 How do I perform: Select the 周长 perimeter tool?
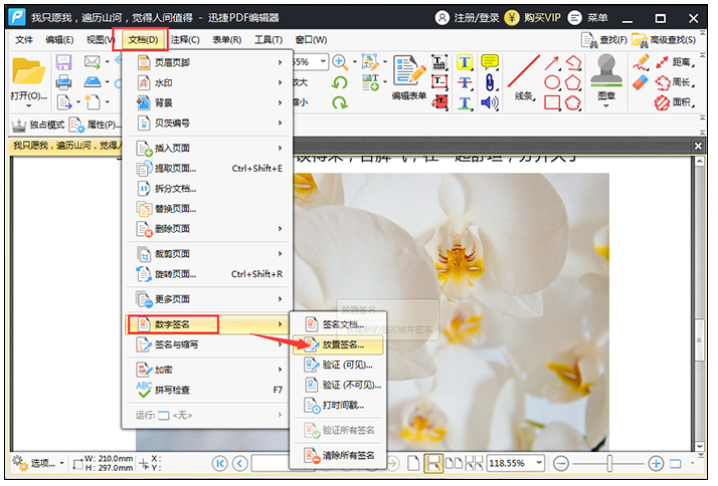pyautogui.click(x=674, y=82)
